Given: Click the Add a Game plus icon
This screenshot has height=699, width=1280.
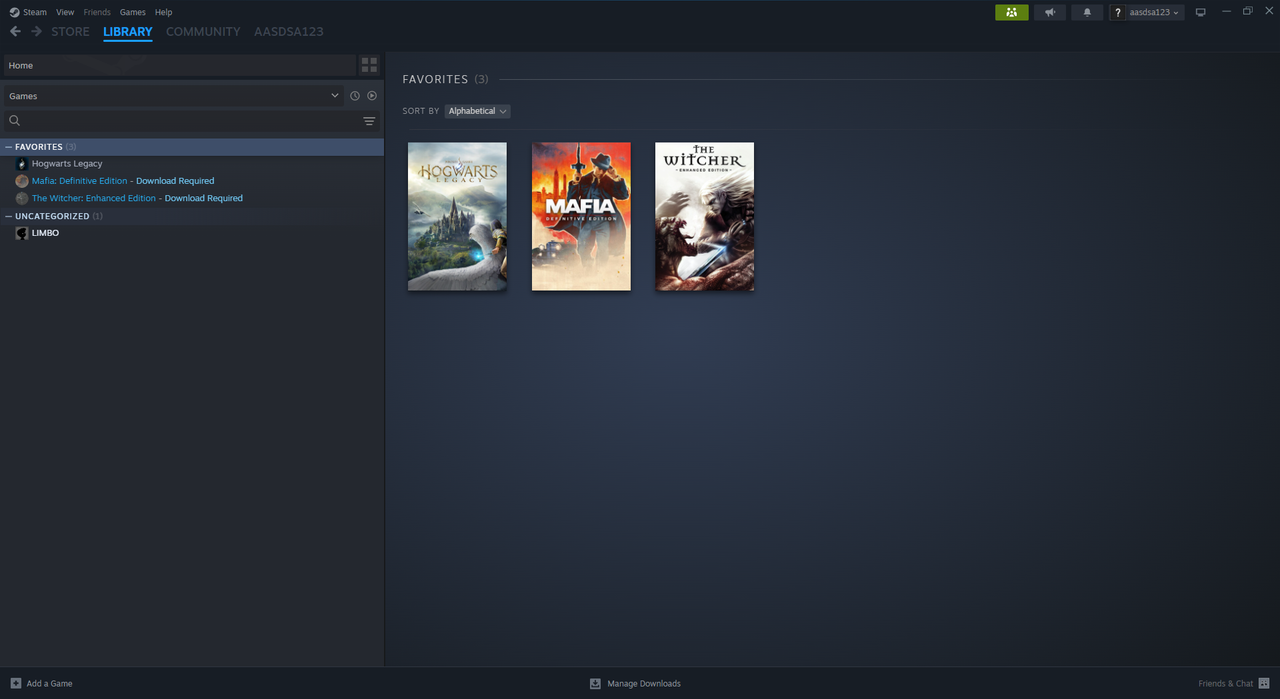Looking at the screenshot, I should pyautogui.click(x=15, y=683).
